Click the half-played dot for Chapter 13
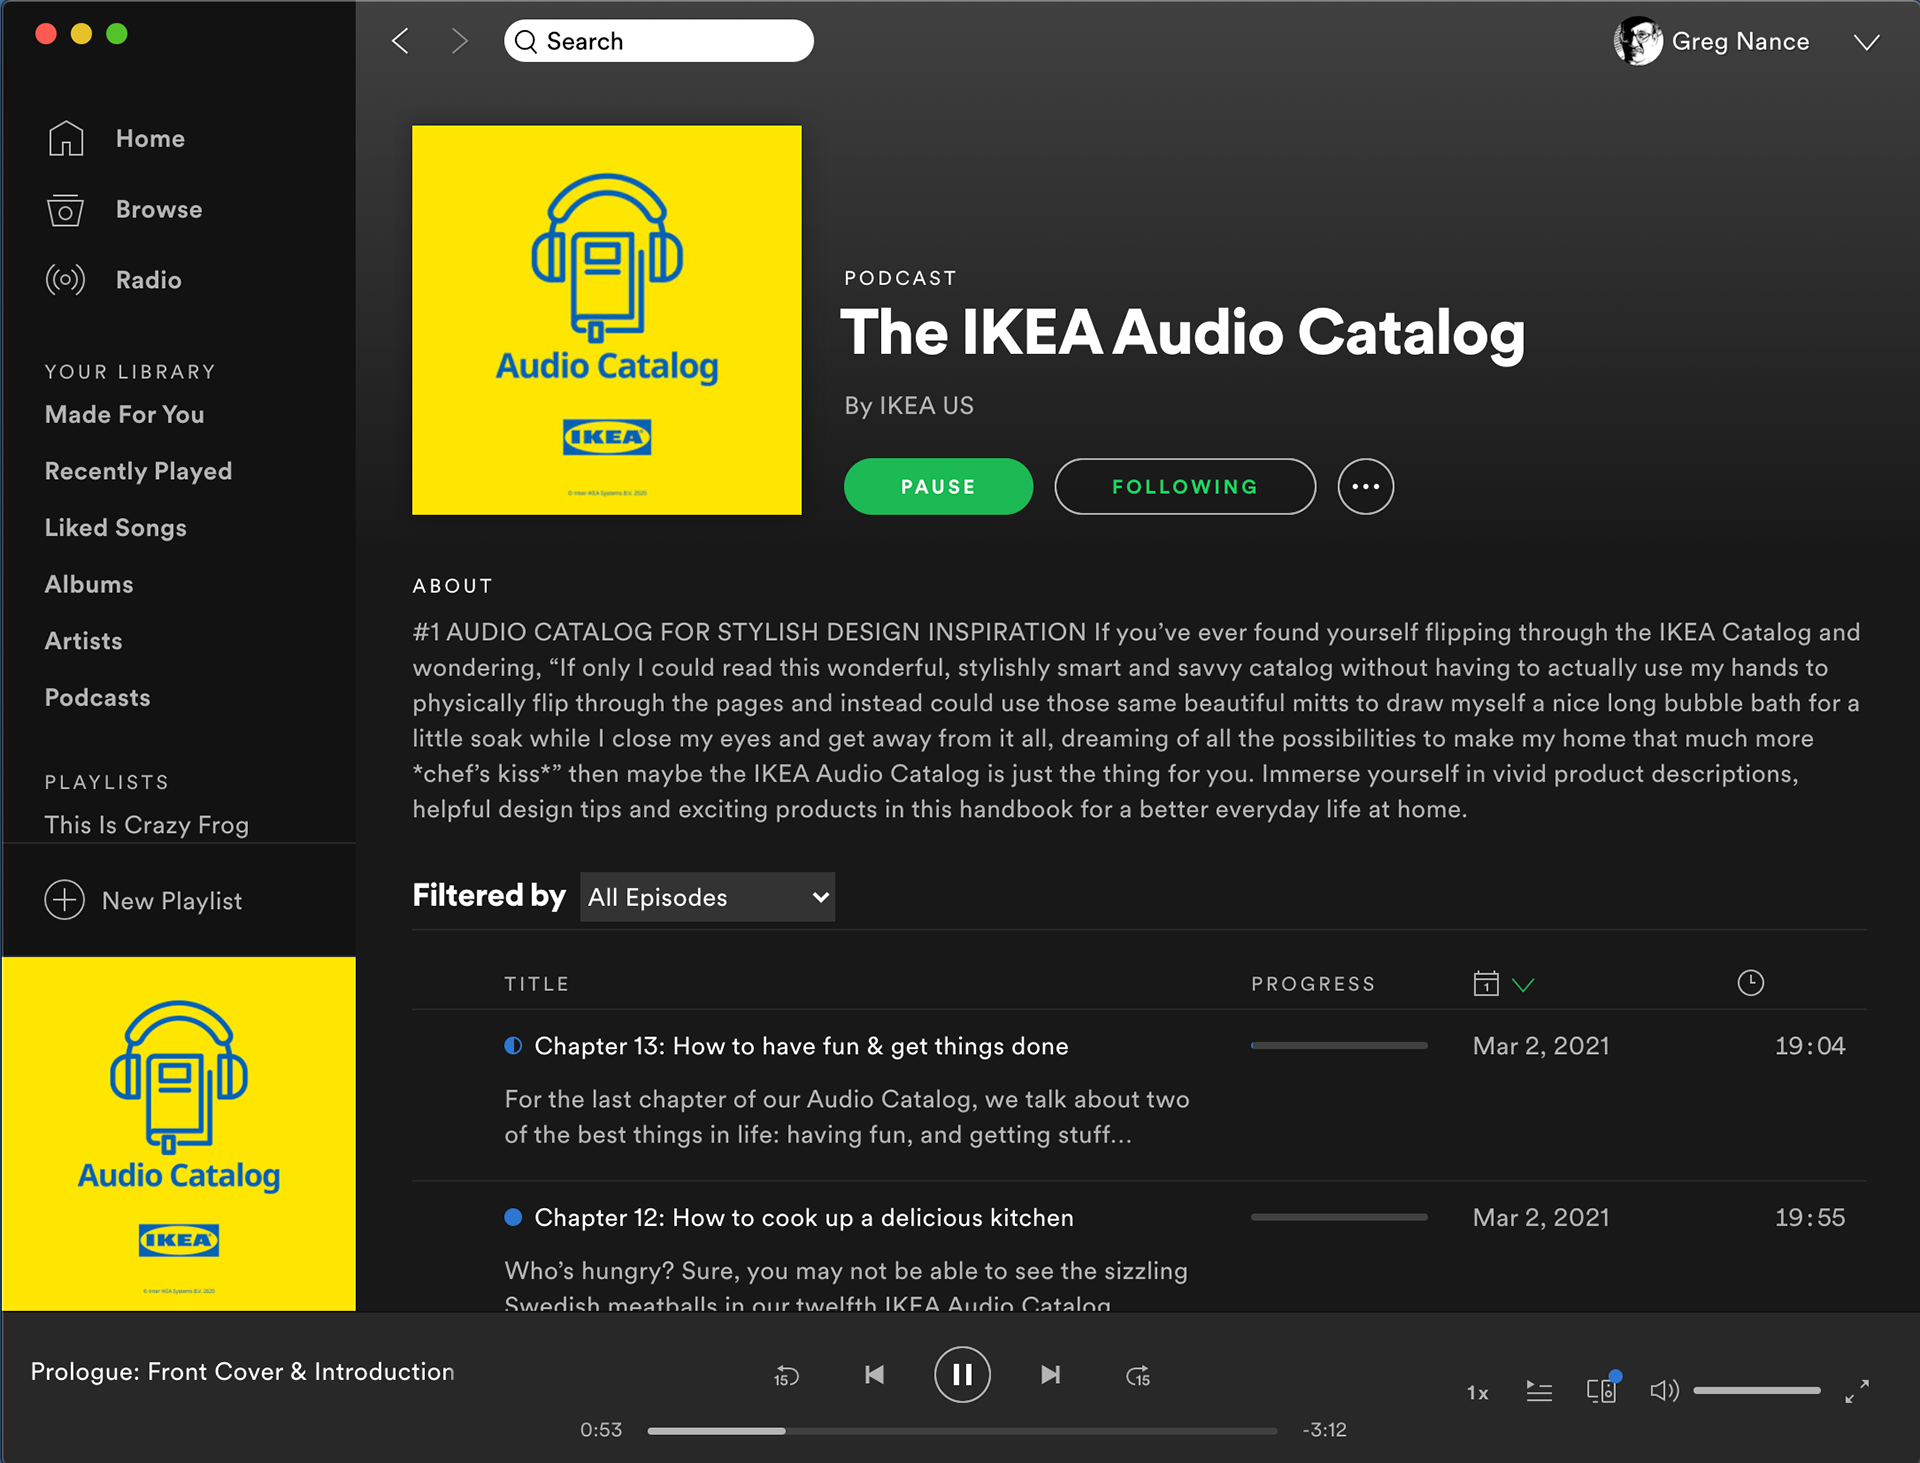1920x1463 pixels. click(x=513, y=1046)
